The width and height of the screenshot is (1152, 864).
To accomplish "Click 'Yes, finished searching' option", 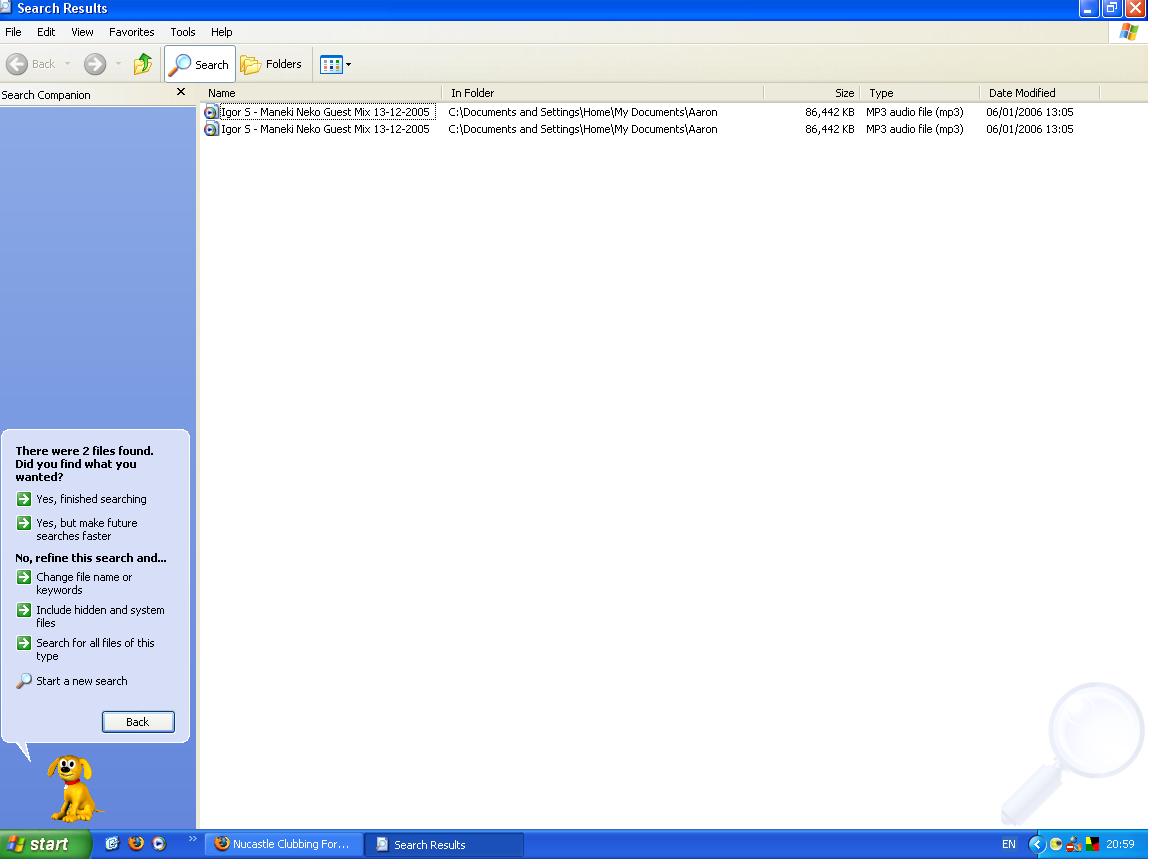I will click(x=91, y=499).
